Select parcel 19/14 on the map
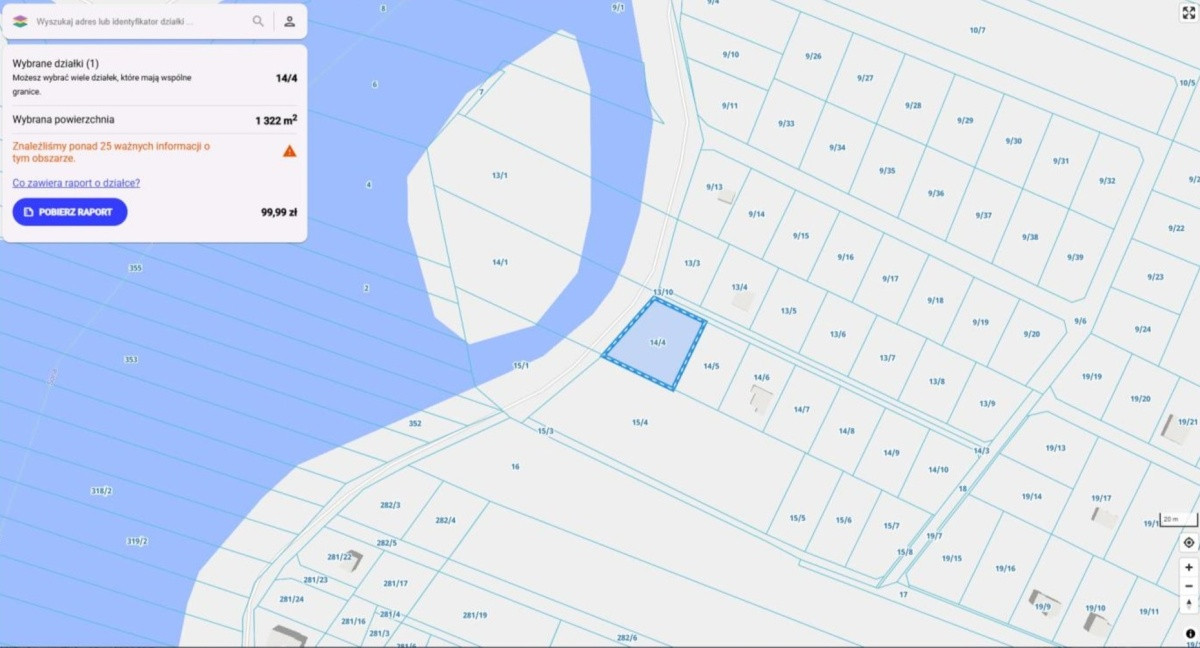This screenshot has height=648, width=1200. (x=1032, y=497)
